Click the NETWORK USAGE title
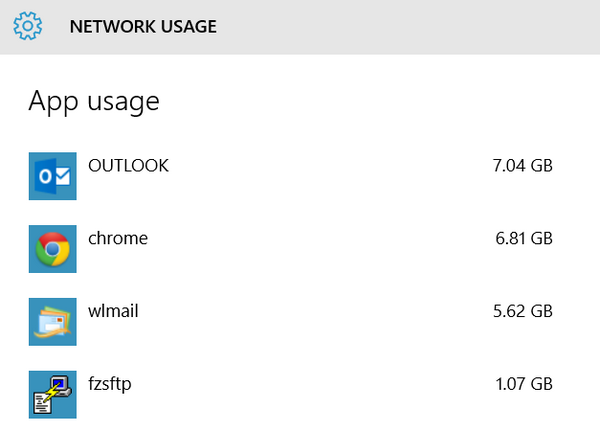Screen dimensions: 600x432 pos(143,27)
